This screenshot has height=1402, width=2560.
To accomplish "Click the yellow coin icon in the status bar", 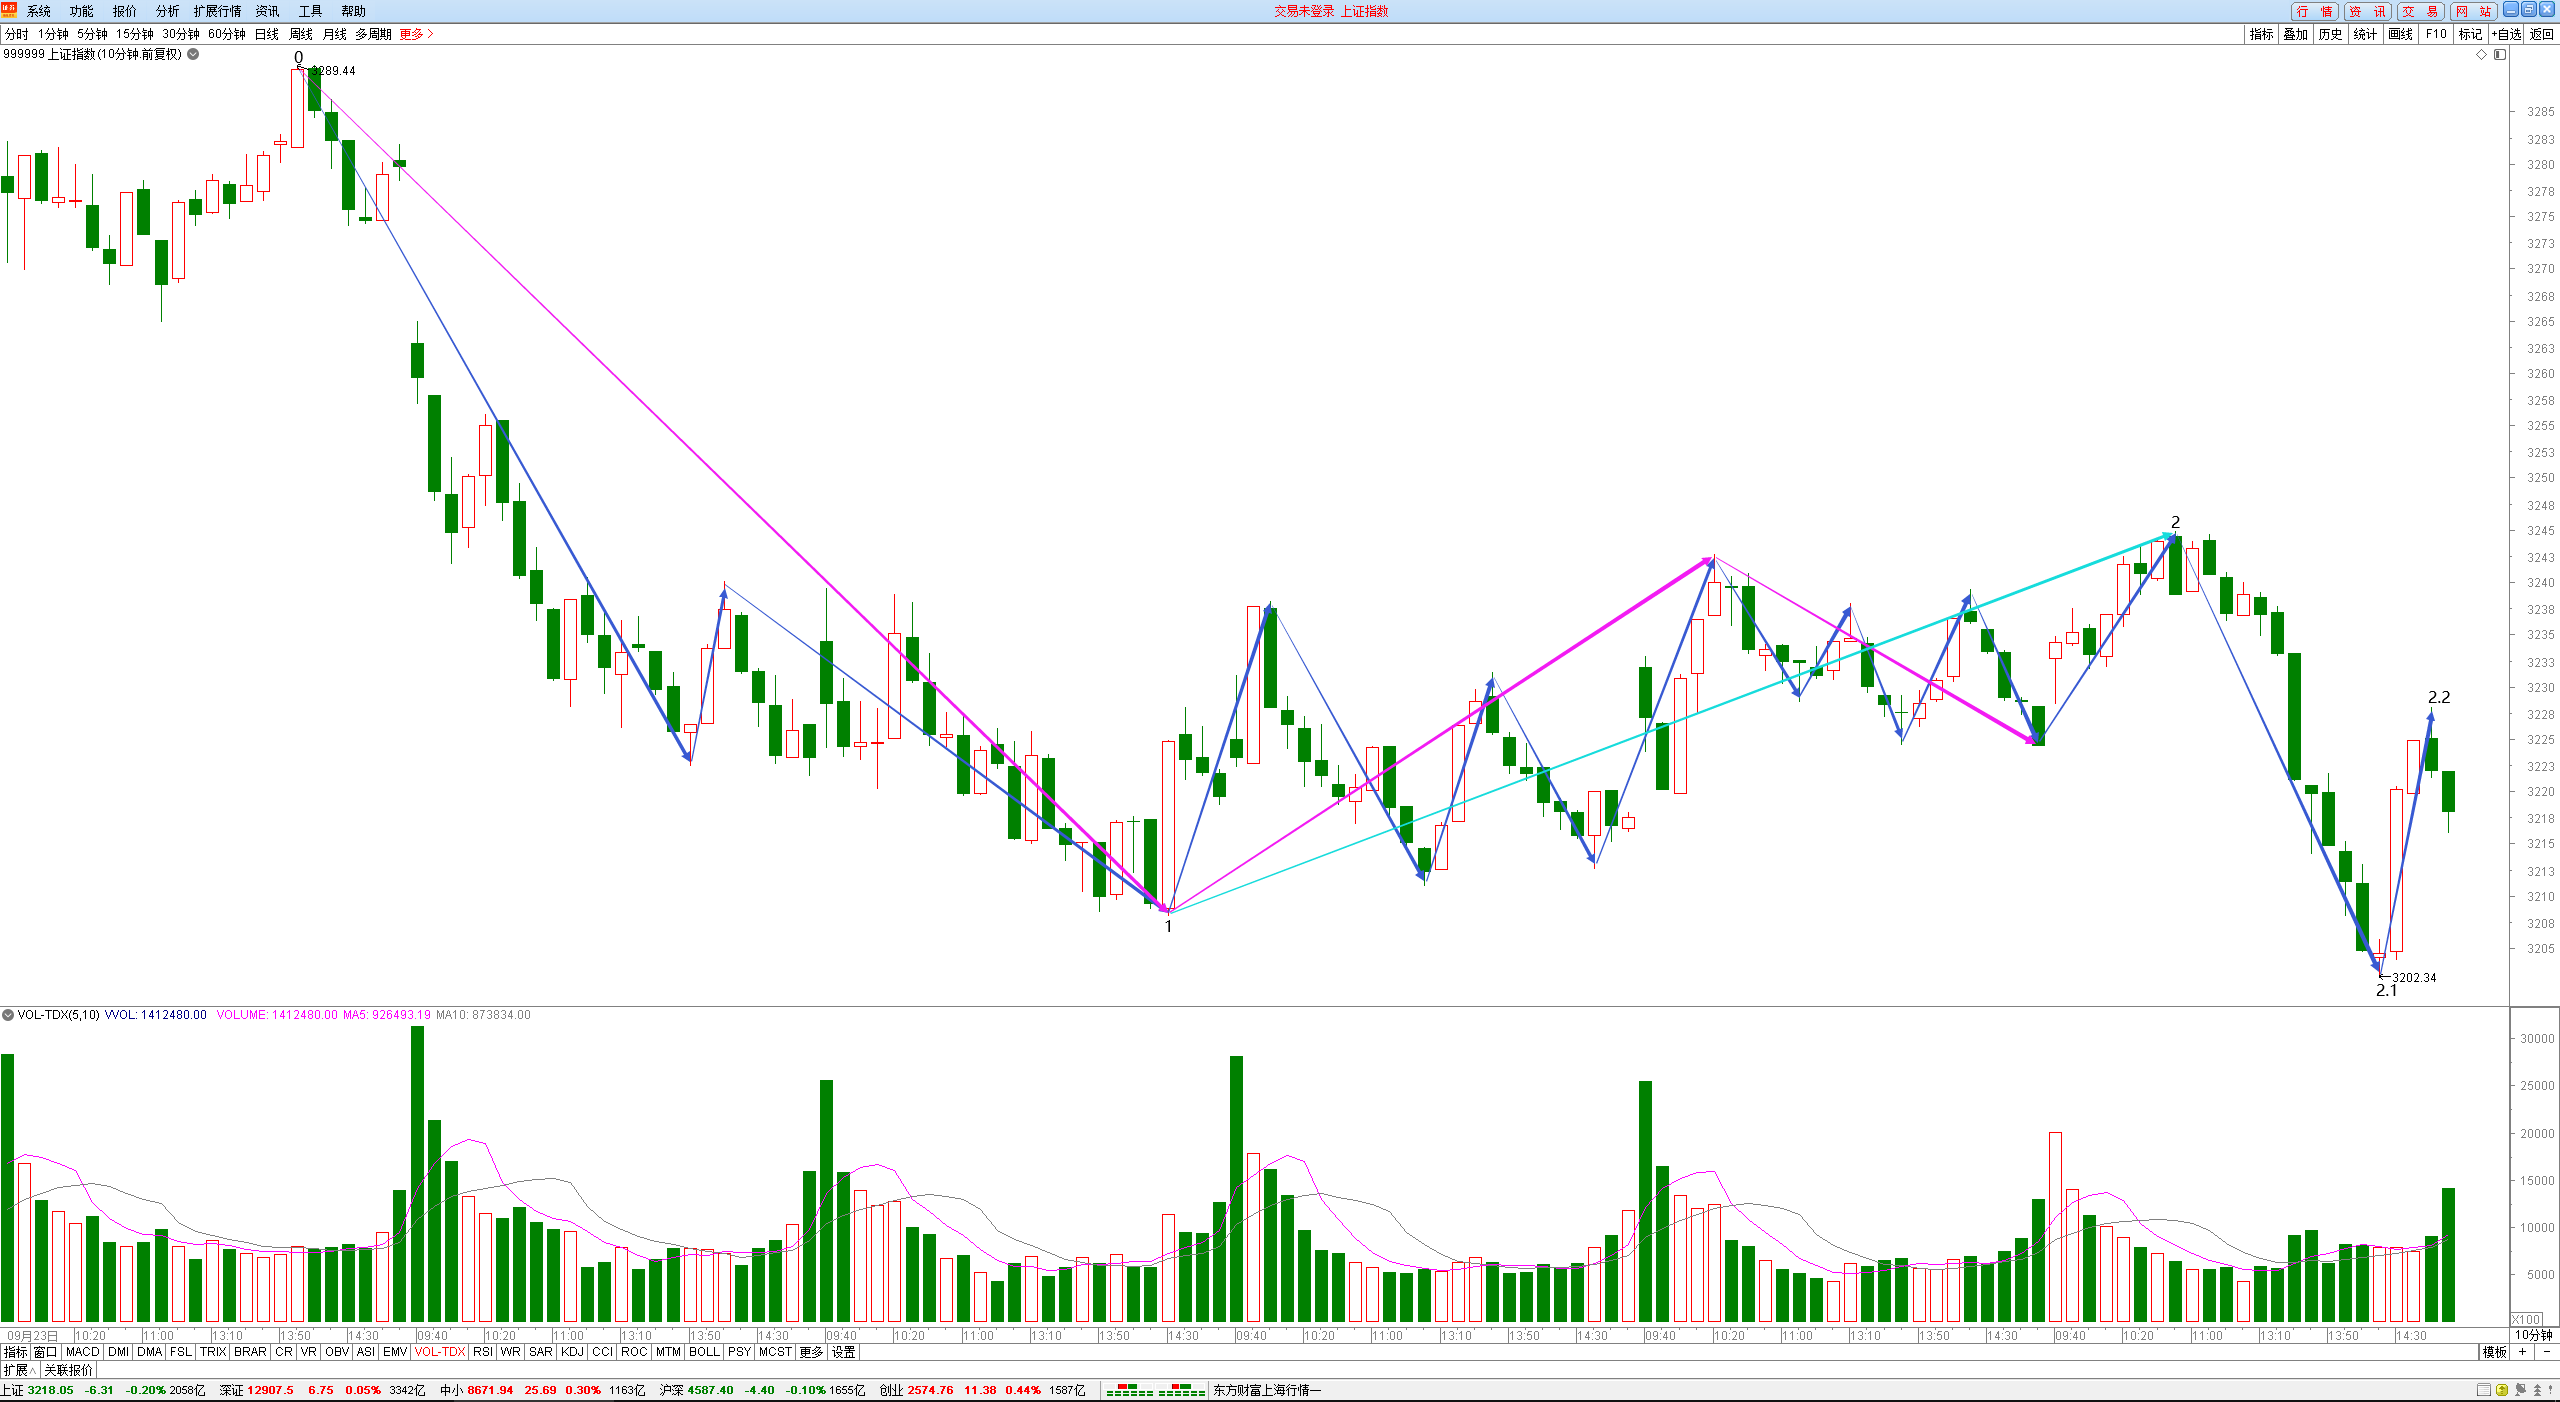I will click(2502, 1390).
